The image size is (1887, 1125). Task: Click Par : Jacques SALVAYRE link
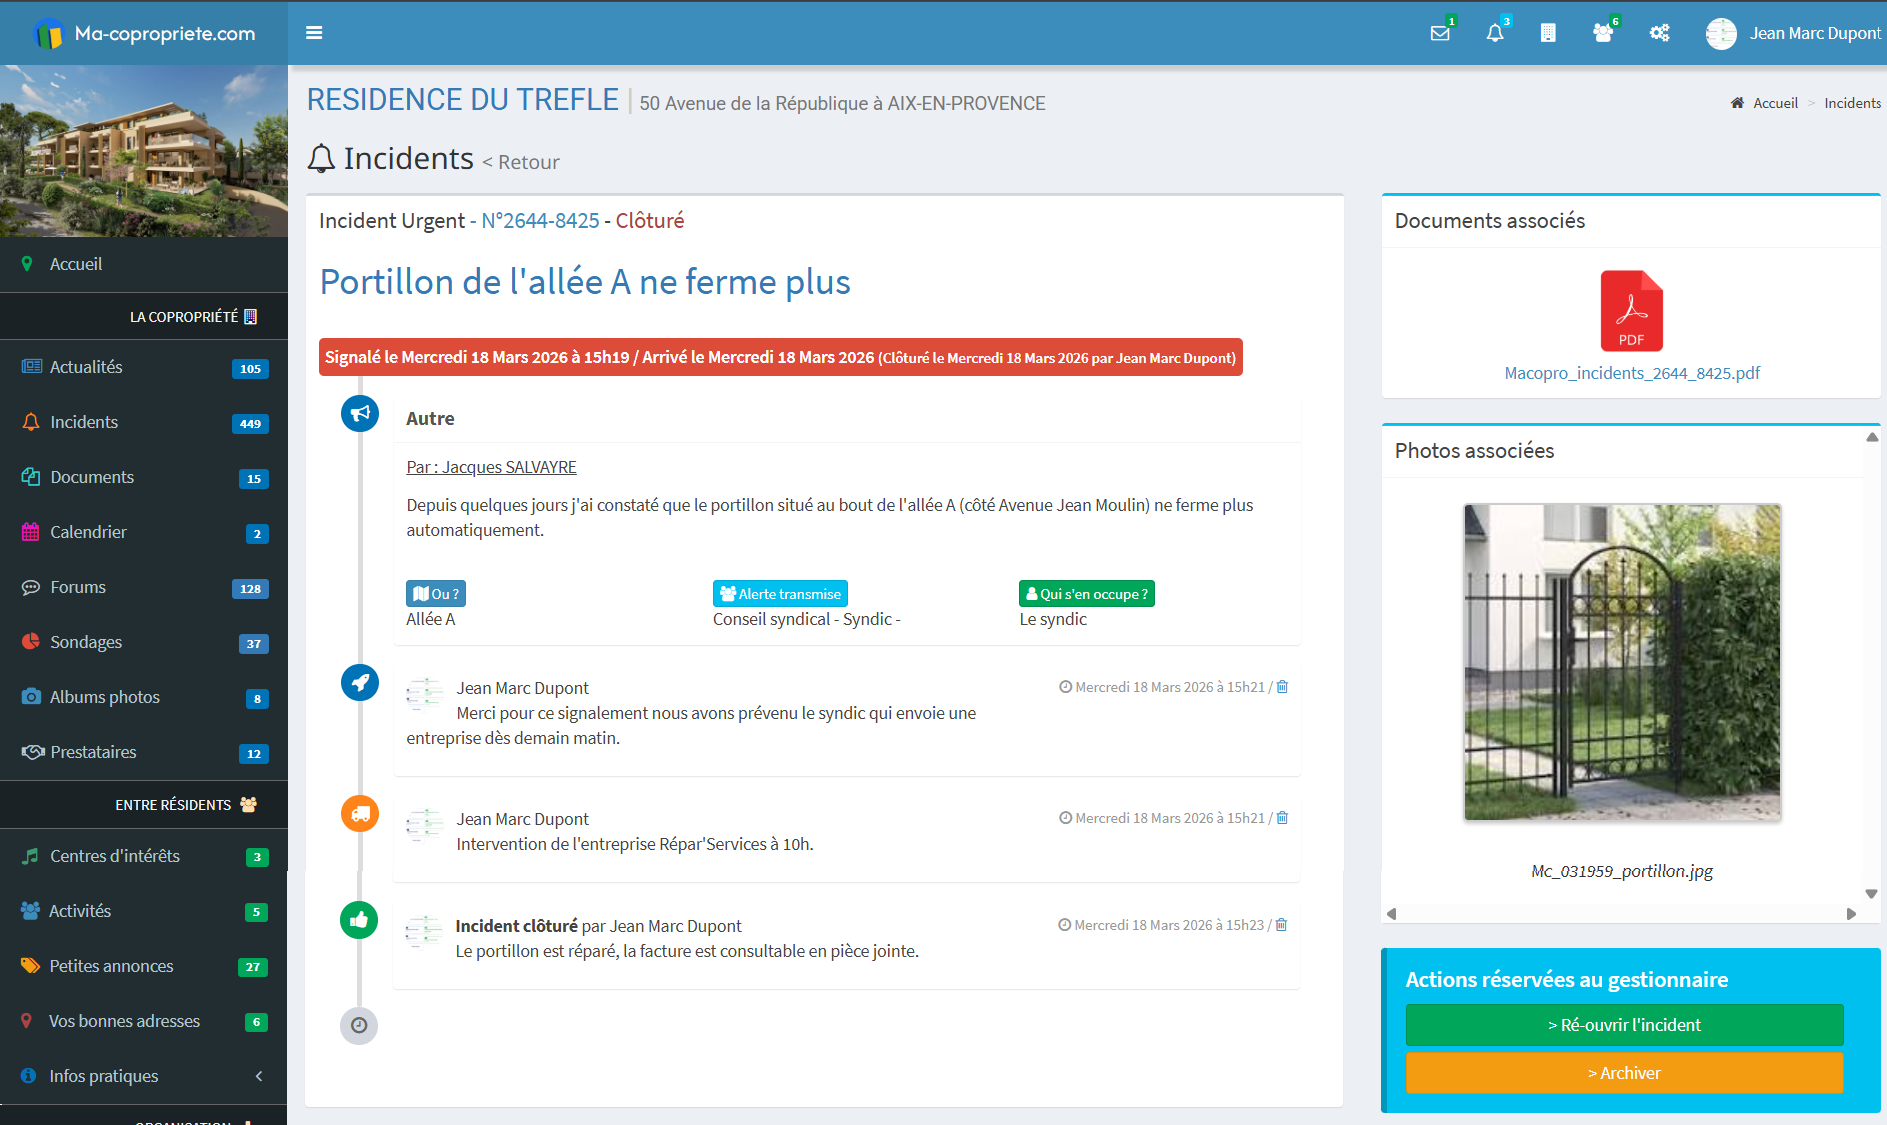pos(491,467)
